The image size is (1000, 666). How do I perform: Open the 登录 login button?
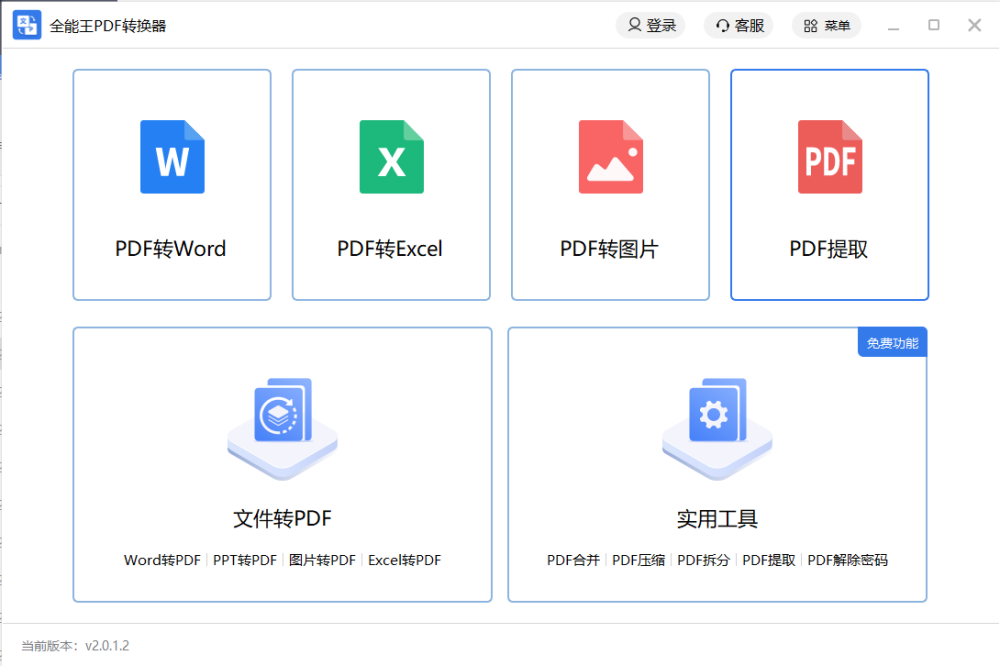(x=650, y=25)
